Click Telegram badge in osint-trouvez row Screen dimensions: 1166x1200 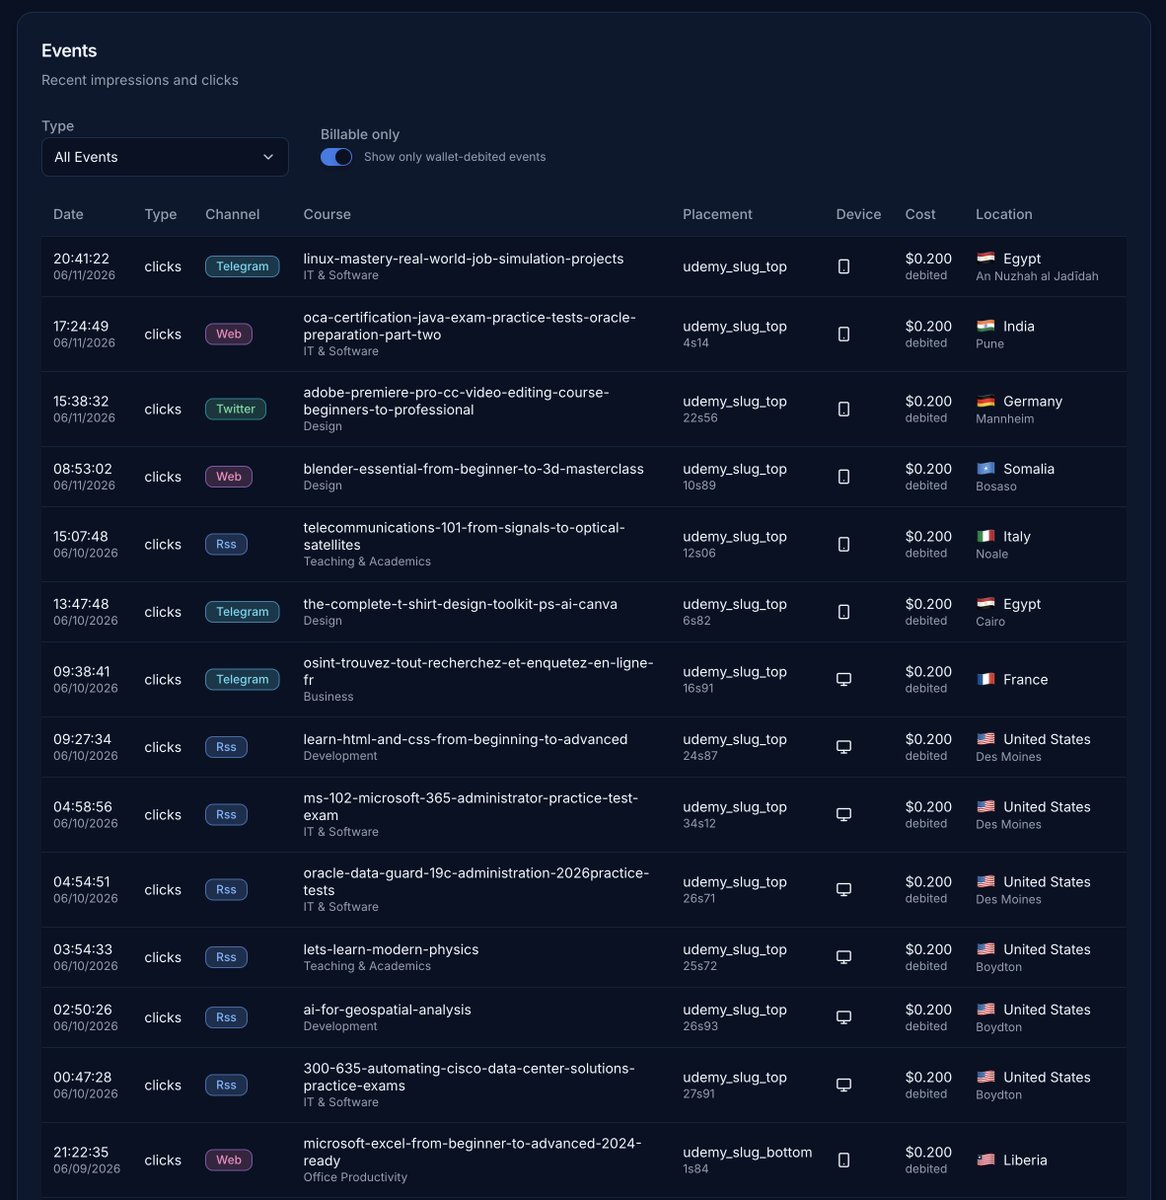(242, 679)
